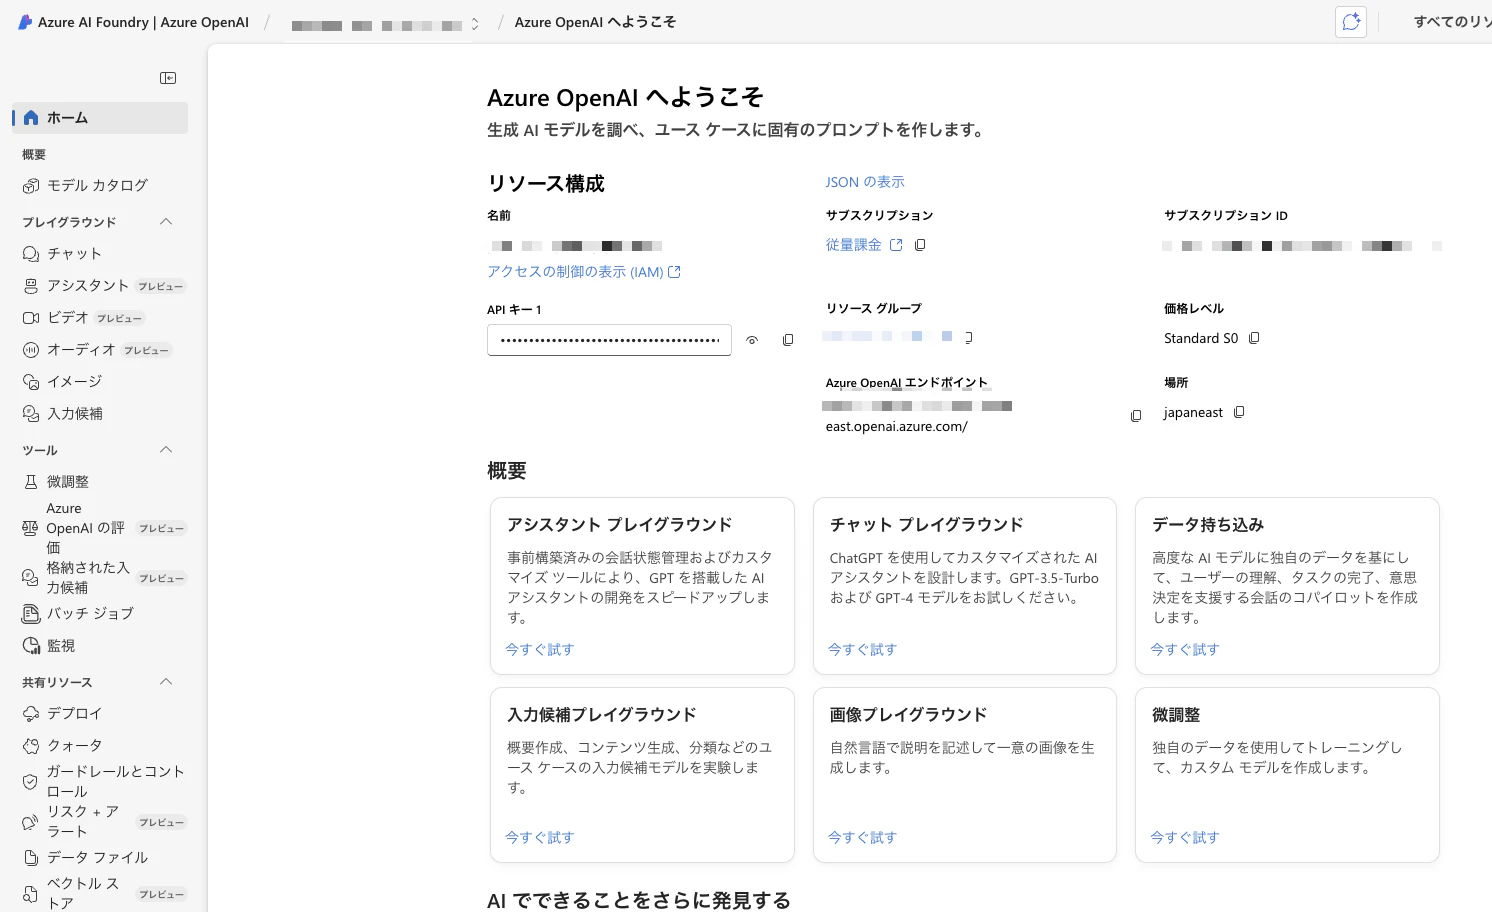Screen dimensions: 1492x912
Task: Click the Azure OpenAI へようこそ breadcrumb
Action: tap(595, 22)
